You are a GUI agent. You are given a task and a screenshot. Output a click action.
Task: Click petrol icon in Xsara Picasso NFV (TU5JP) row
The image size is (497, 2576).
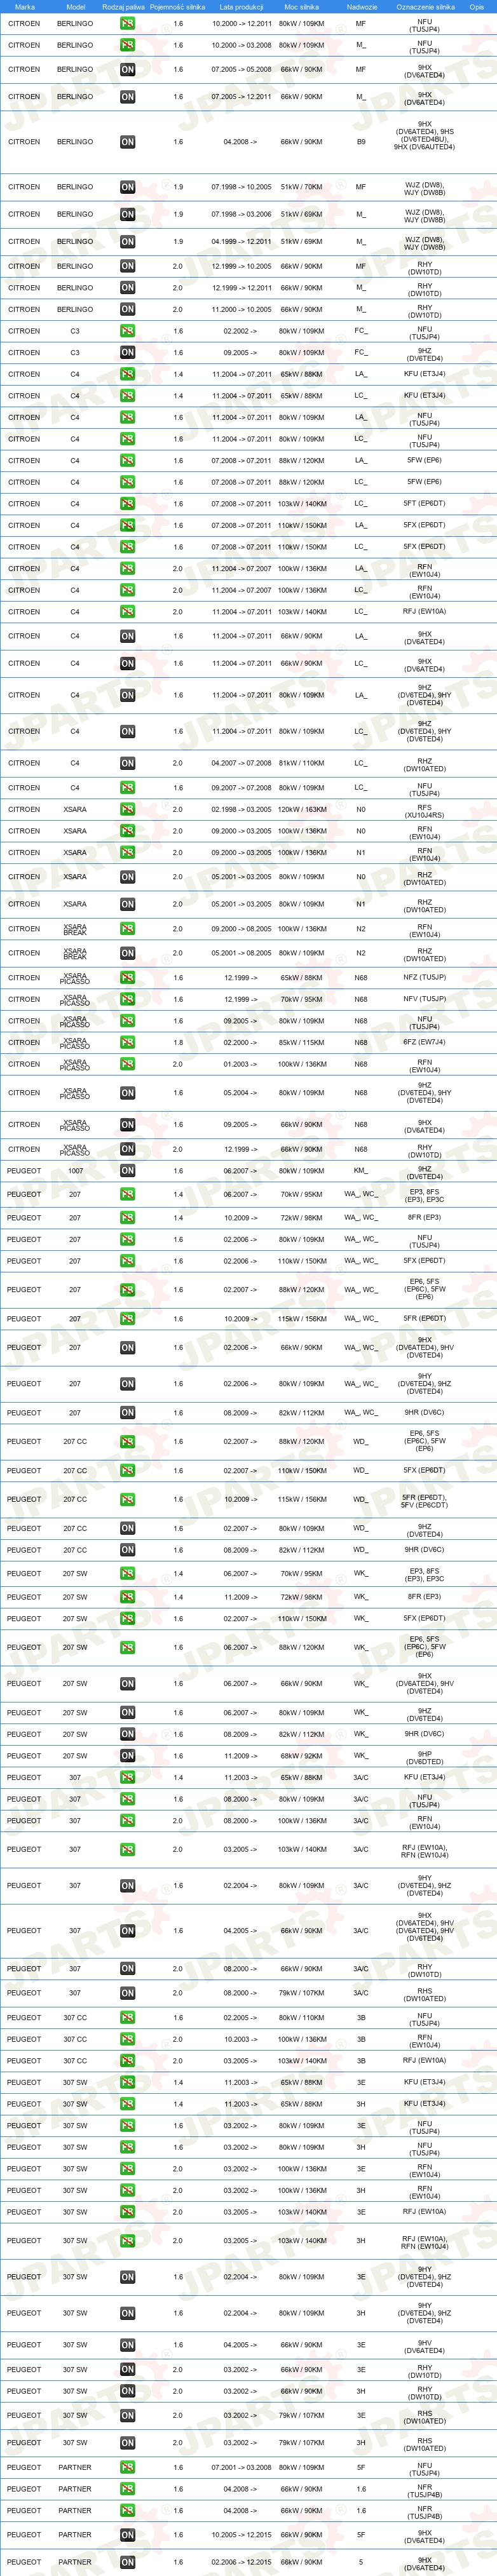[127, 999]
